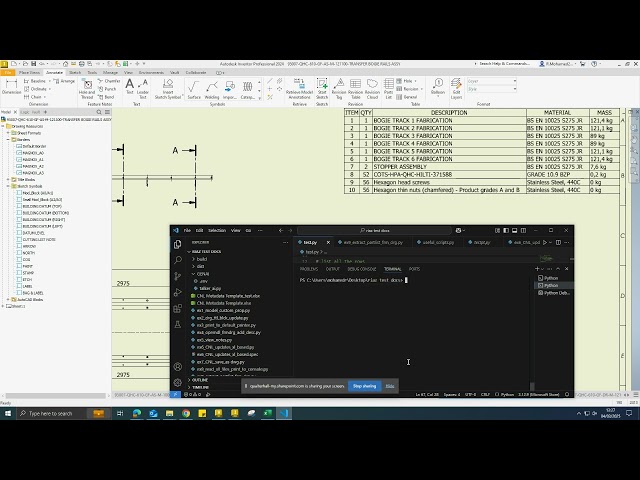Click the Chamfer note button
640x480 pixels.
(x=109, y=81)
